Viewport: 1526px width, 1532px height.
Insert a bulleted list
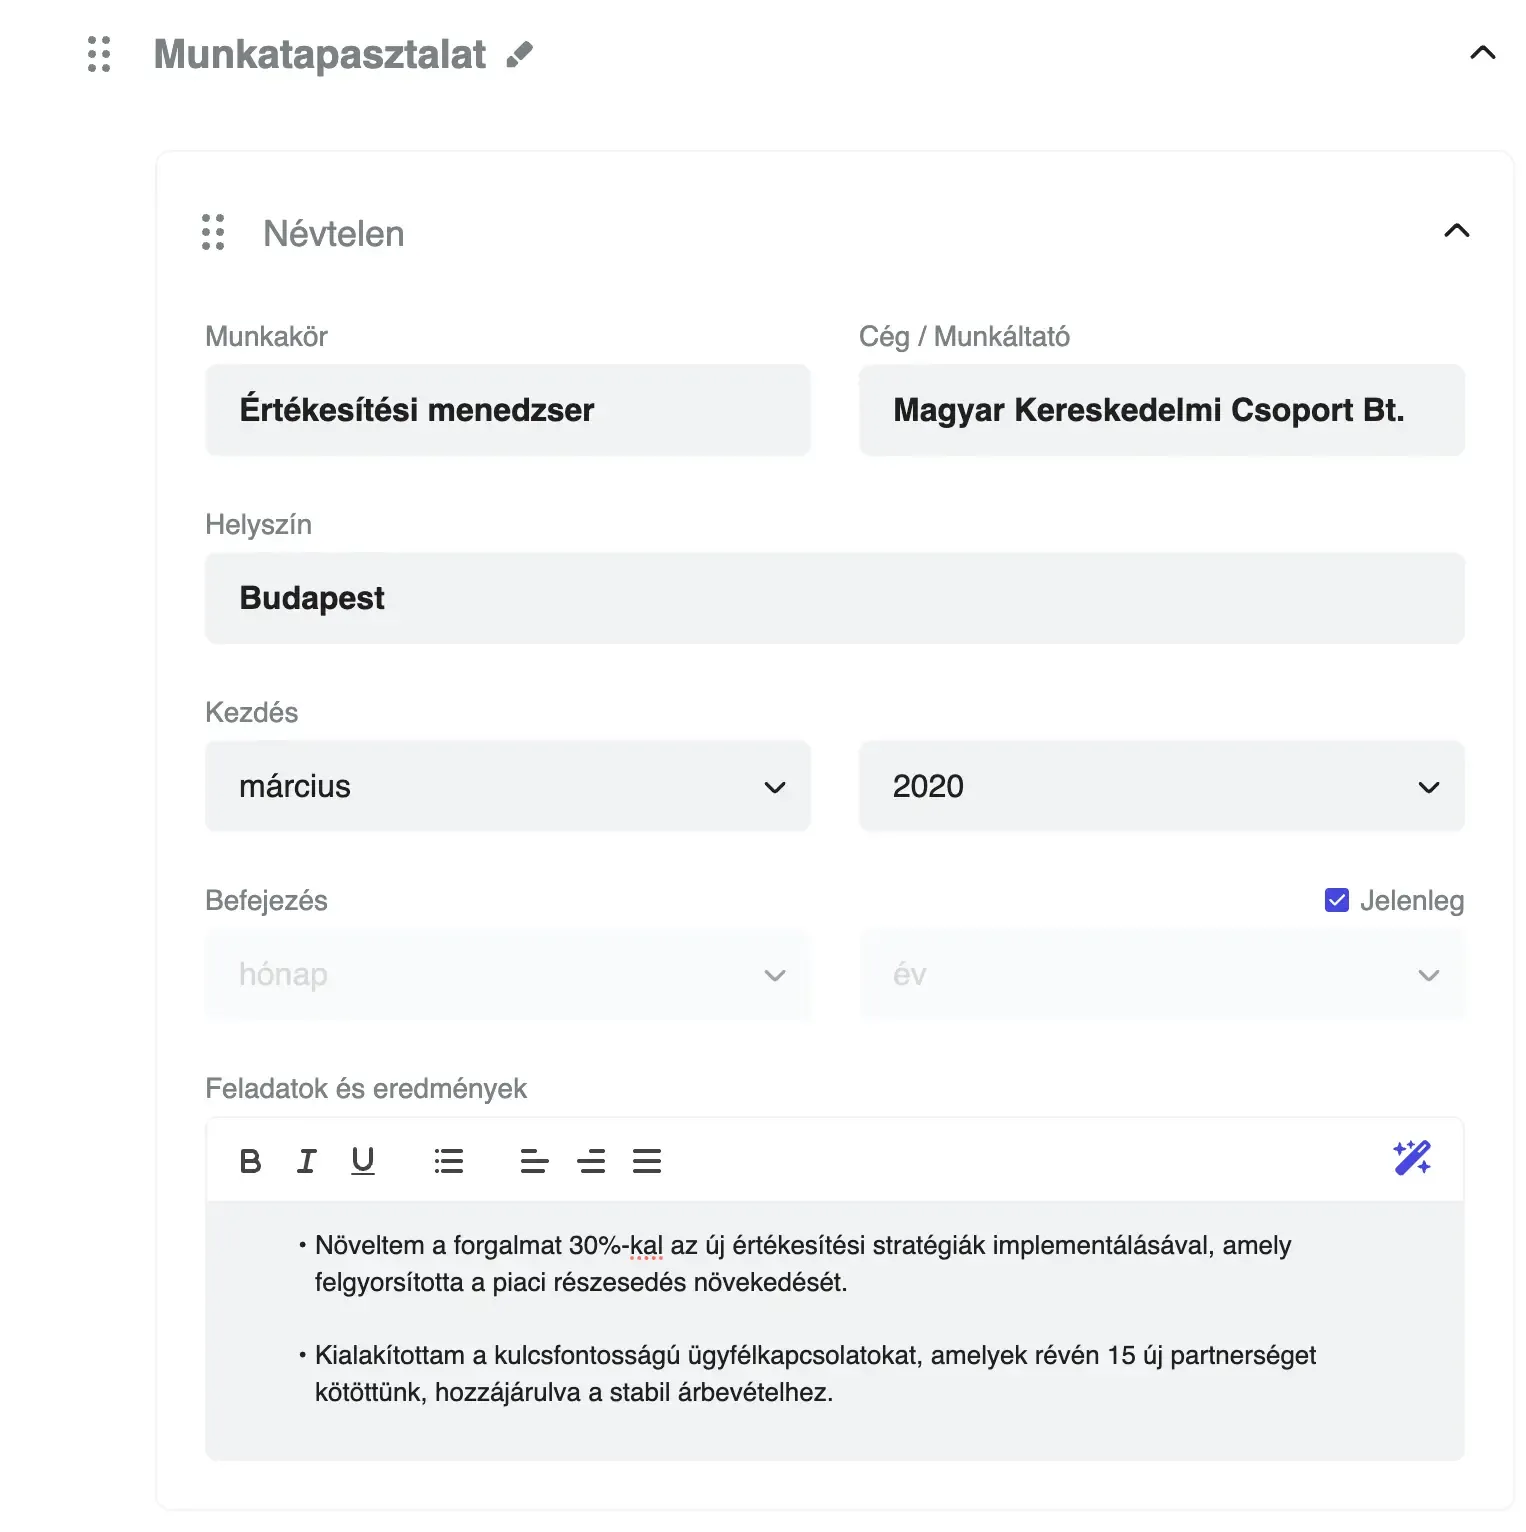448,1160
